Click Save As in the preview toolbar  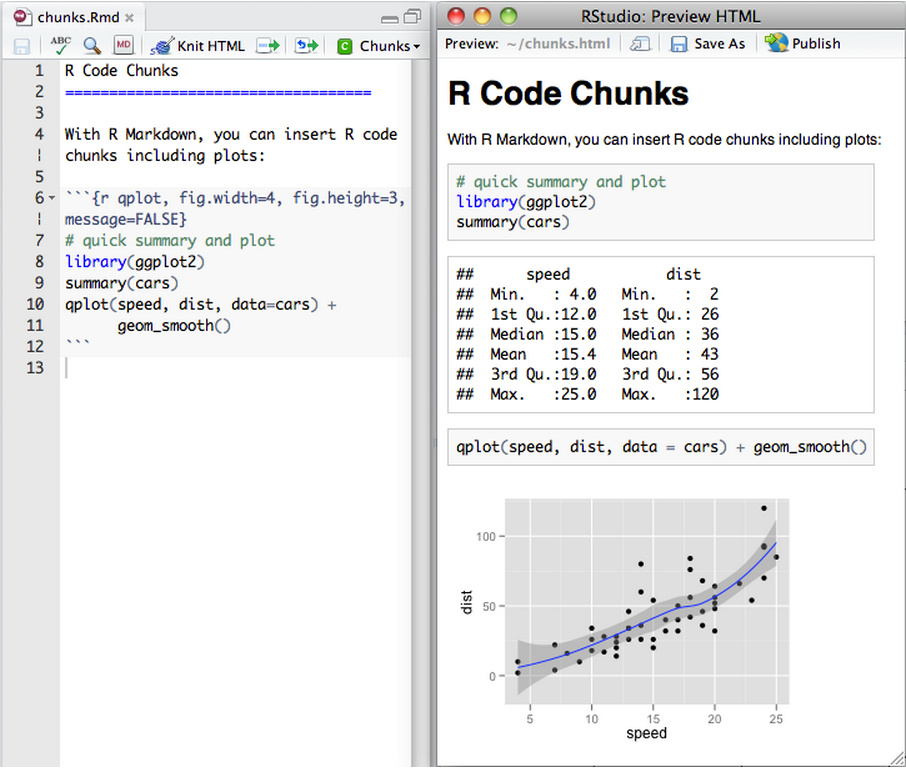(708, 44)
